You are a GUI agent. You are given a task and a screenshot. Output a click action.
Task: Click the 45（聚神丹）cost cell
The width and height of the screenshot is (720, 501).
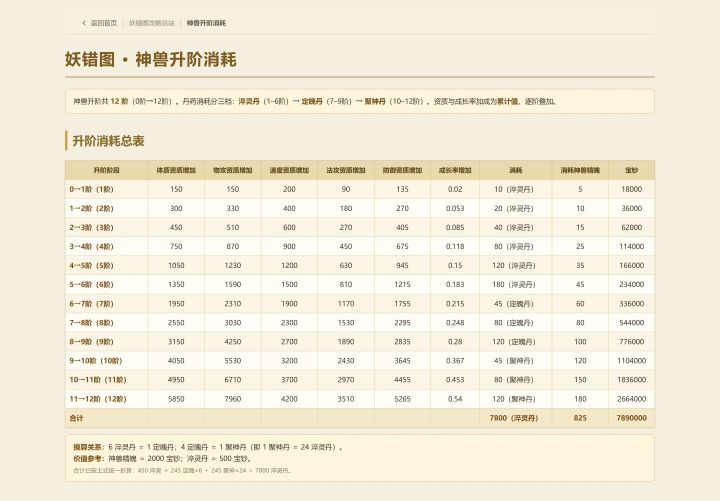(x=516, y=361)
